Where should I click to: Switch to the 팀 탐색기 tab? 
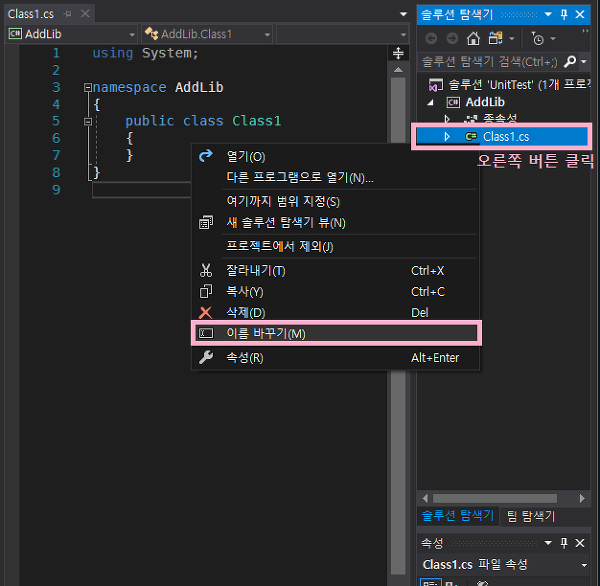coord(531,516)
